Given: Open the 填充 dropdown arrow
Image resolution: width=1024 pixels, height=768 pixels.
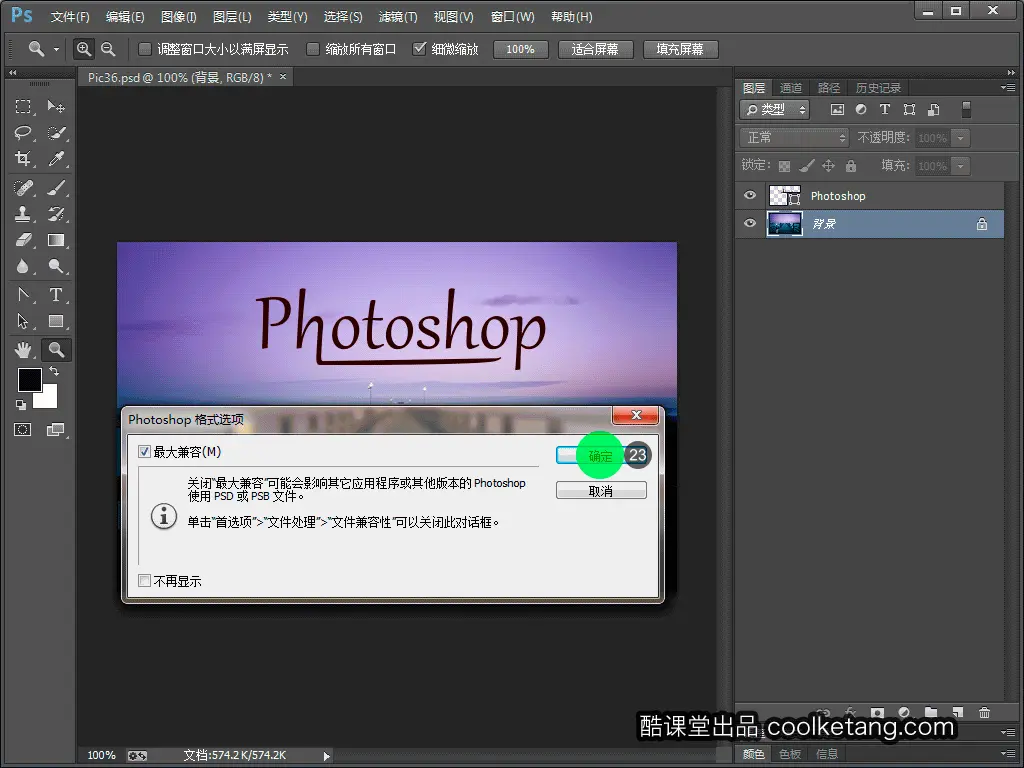Looking at the screenshot, I should coord(960,166).
